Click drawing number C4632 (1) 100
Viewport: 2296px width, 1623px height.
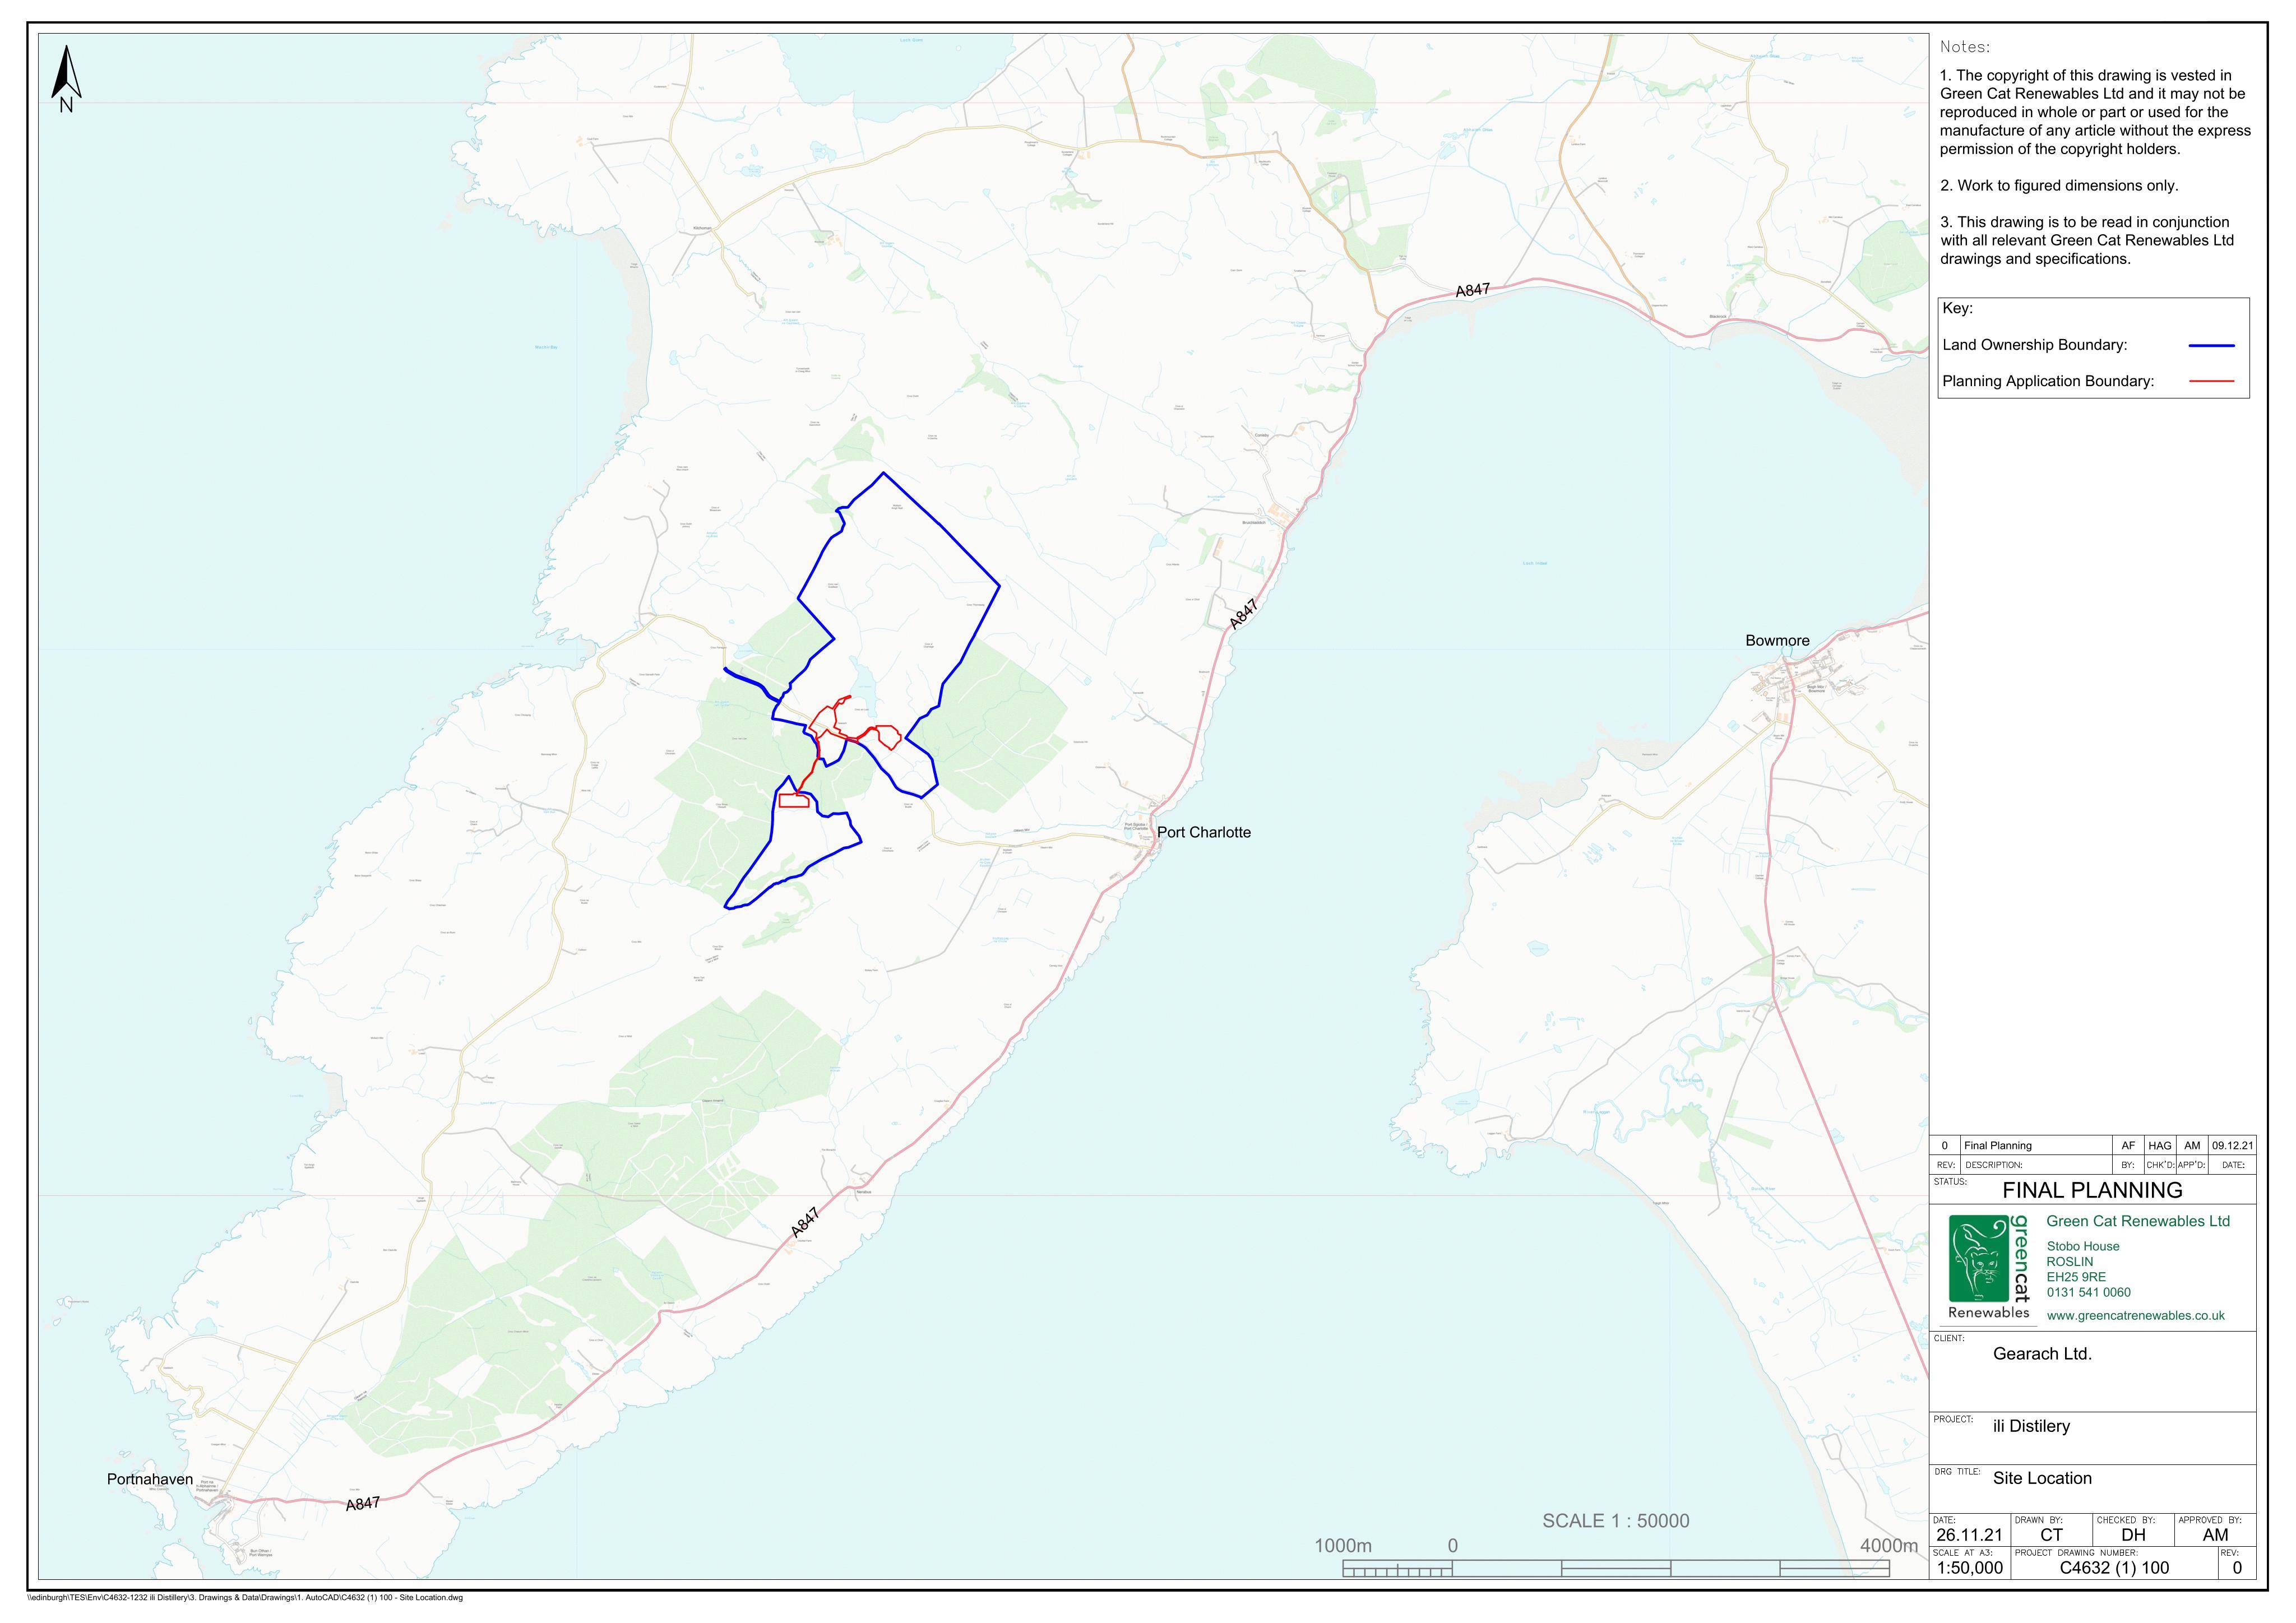pyautogui.click(x=2114, y=1568)
